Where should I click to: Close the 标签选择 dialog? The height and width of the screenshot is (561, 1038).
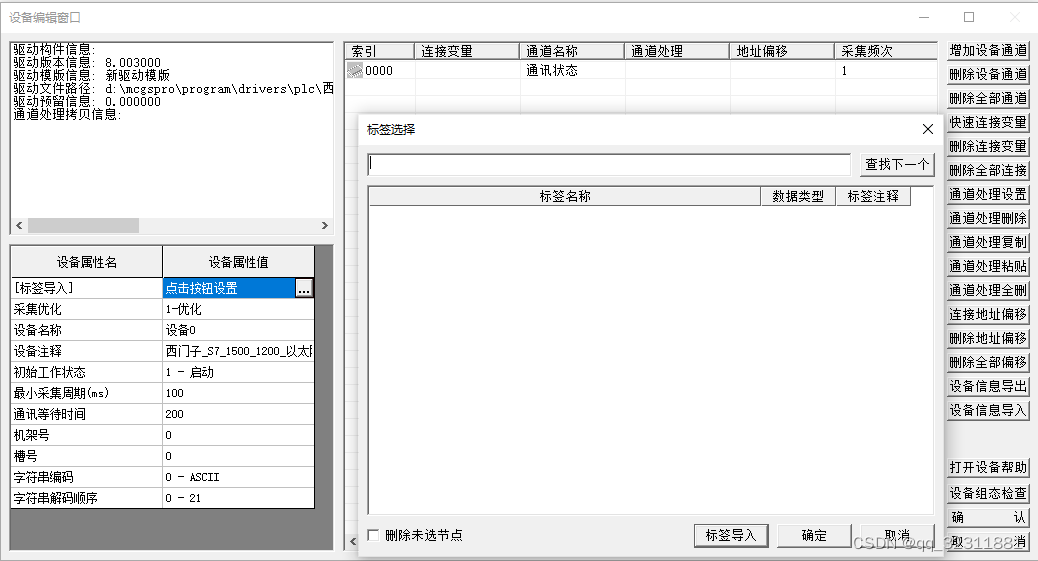click(x=927, y=129)
